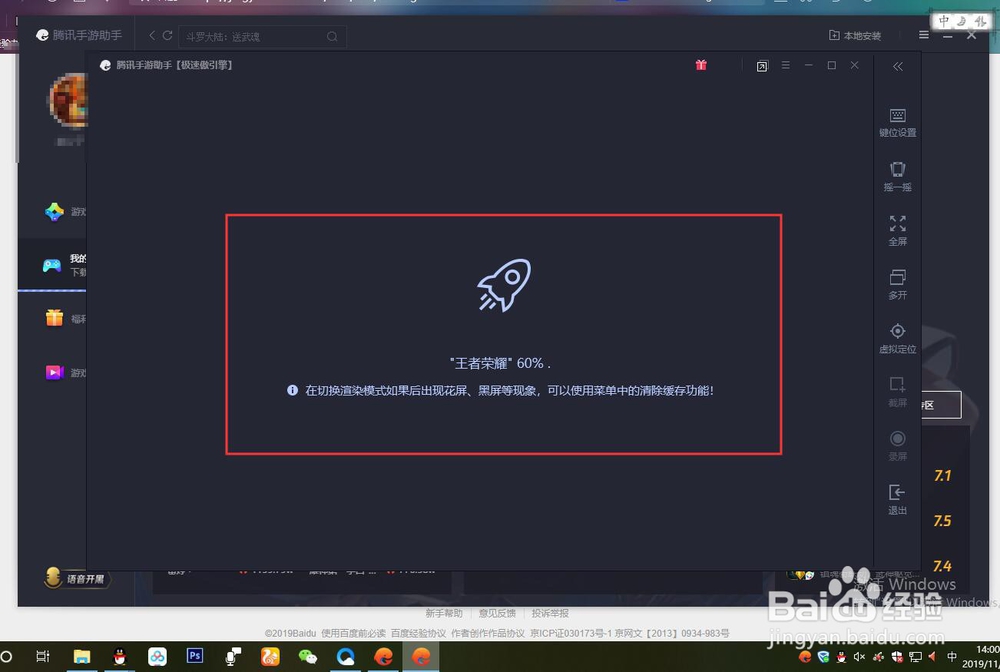The image size is (1000, 672).
Task: Click the search magnifier icon
Action: pyautogui.click(x=332, y=37)
